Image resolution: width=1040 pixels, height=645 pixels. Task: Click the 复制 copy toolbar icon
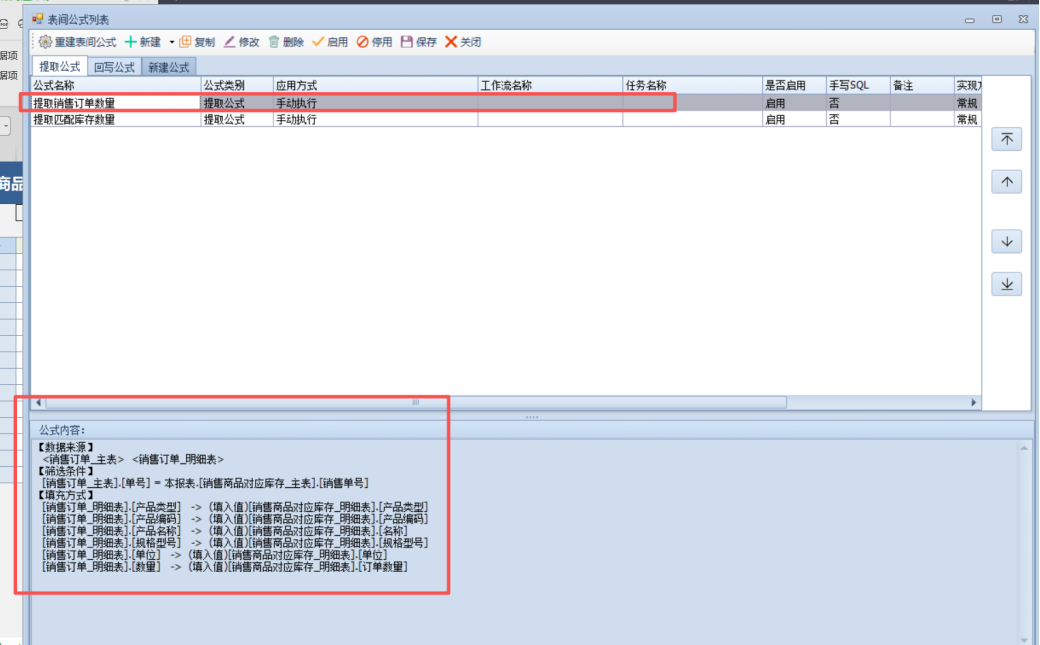(197, 42)
